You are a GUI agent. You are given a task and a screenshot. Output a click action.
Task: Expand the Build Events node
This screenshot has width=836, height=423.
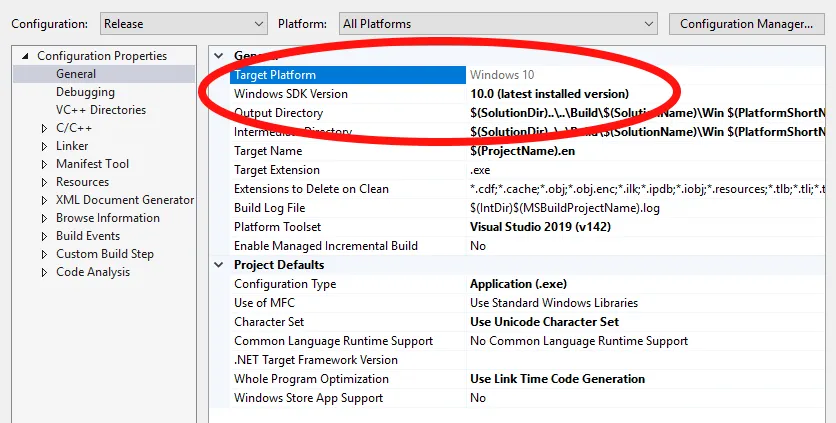(44, 236)
